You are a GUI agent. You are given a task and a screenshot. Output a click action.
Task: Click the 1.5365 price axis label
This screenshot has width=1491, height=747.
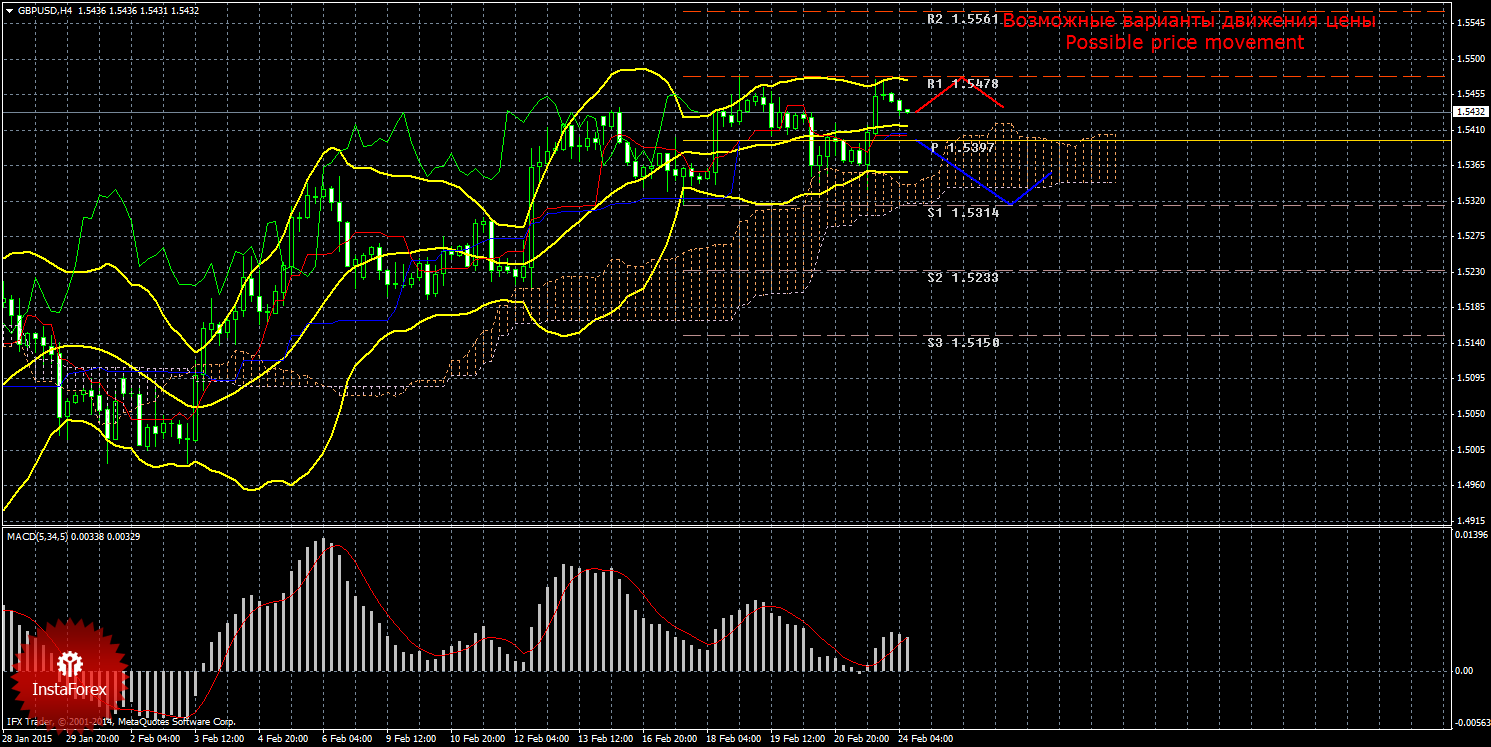(1471, 166)
